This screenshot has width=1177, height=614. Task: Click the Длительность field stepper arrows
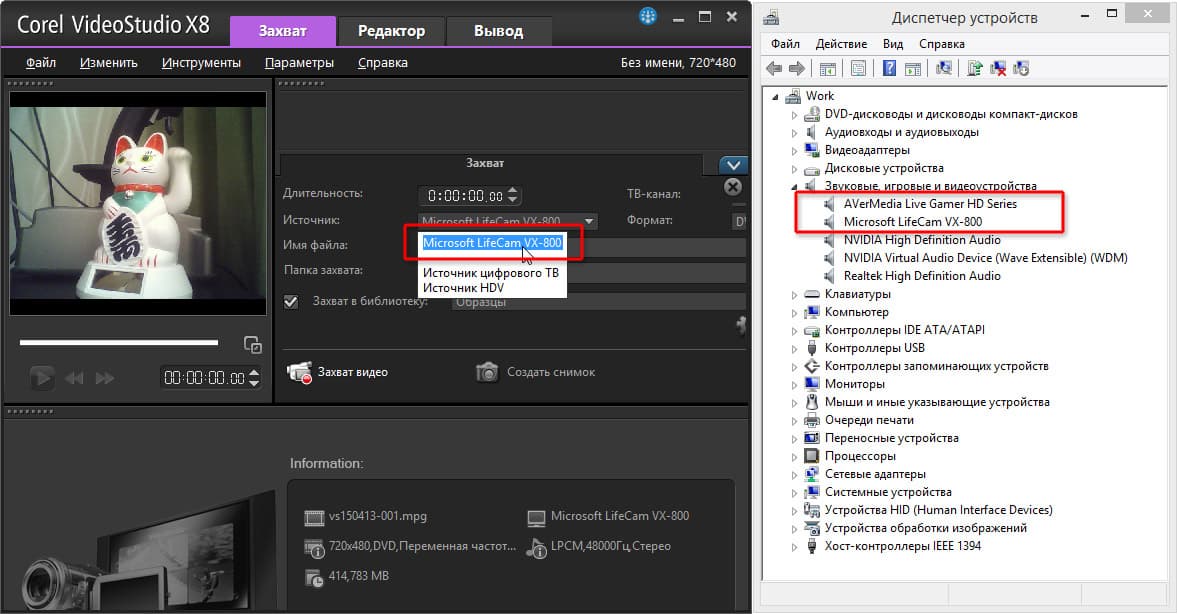click(513, 195)
